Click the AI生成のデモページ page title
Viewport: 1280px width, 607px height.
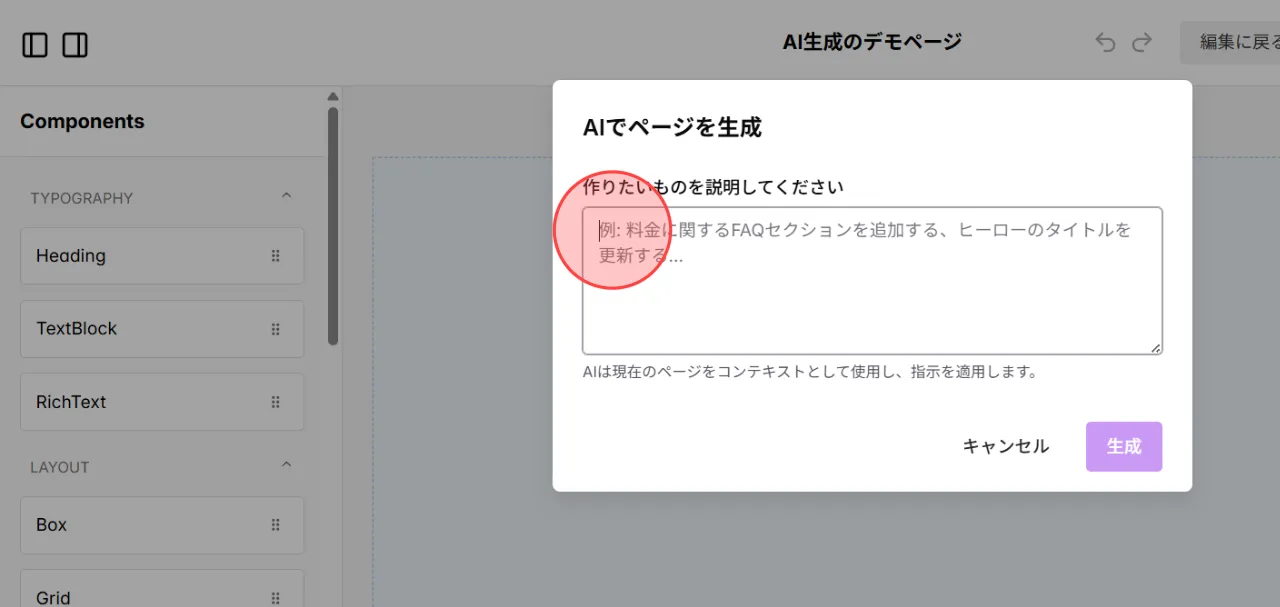pos(872,42)
